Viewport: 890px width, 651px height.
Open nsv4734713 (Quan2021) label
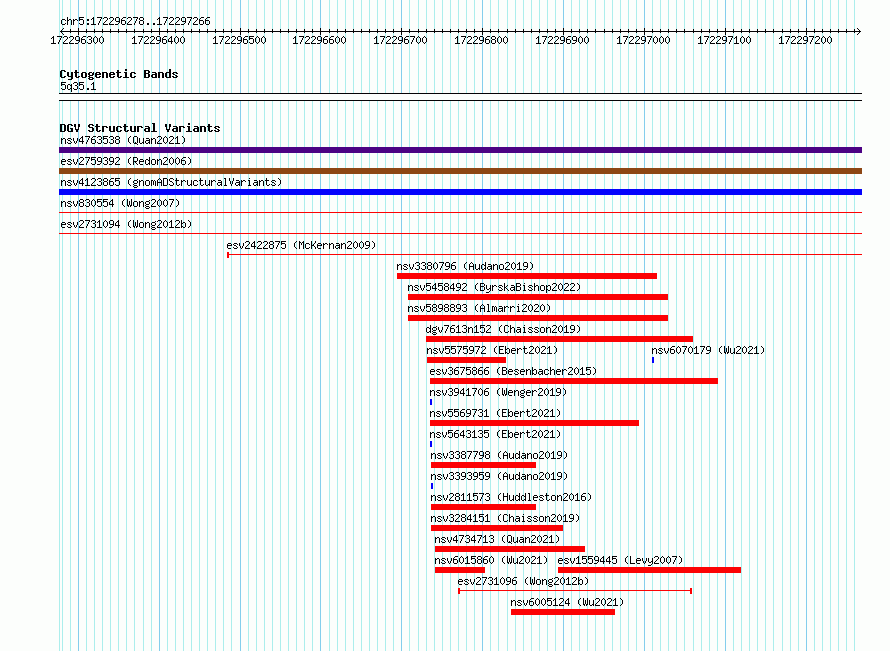tap(497, 539)
